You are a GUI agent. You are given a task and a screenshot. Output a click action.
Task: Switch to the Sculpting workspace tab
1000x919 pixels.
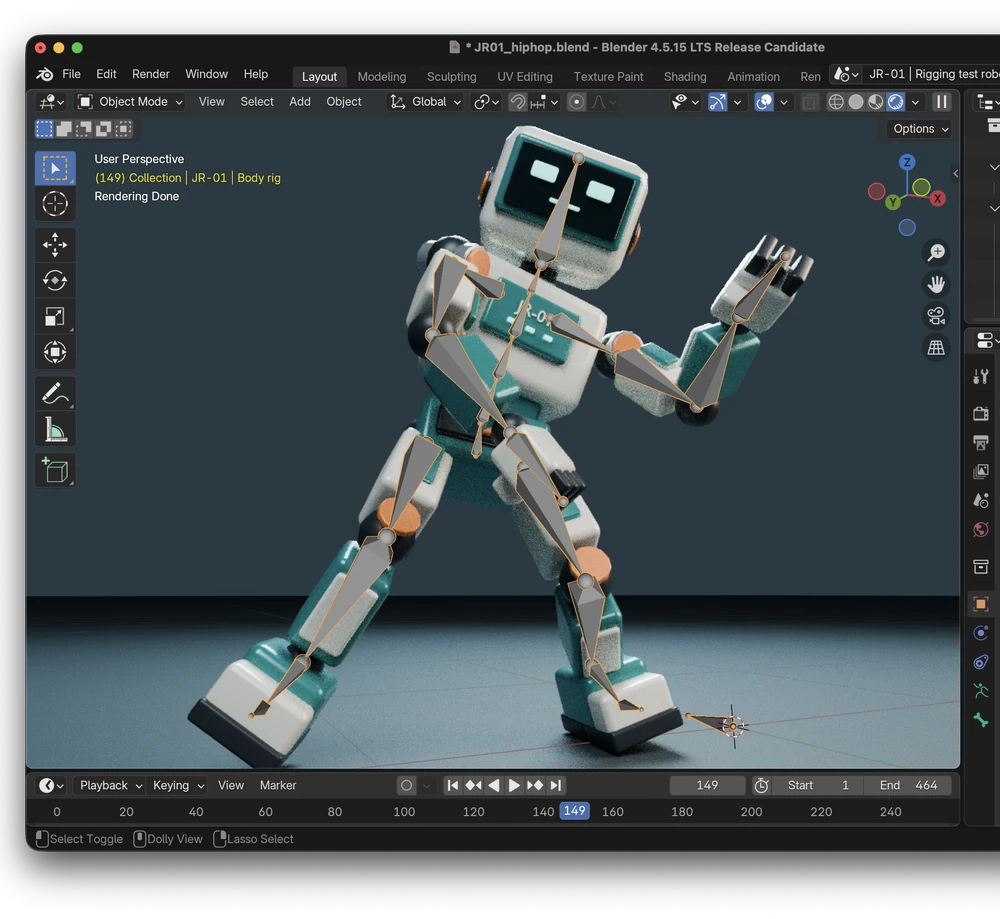(x=452, y=77)
